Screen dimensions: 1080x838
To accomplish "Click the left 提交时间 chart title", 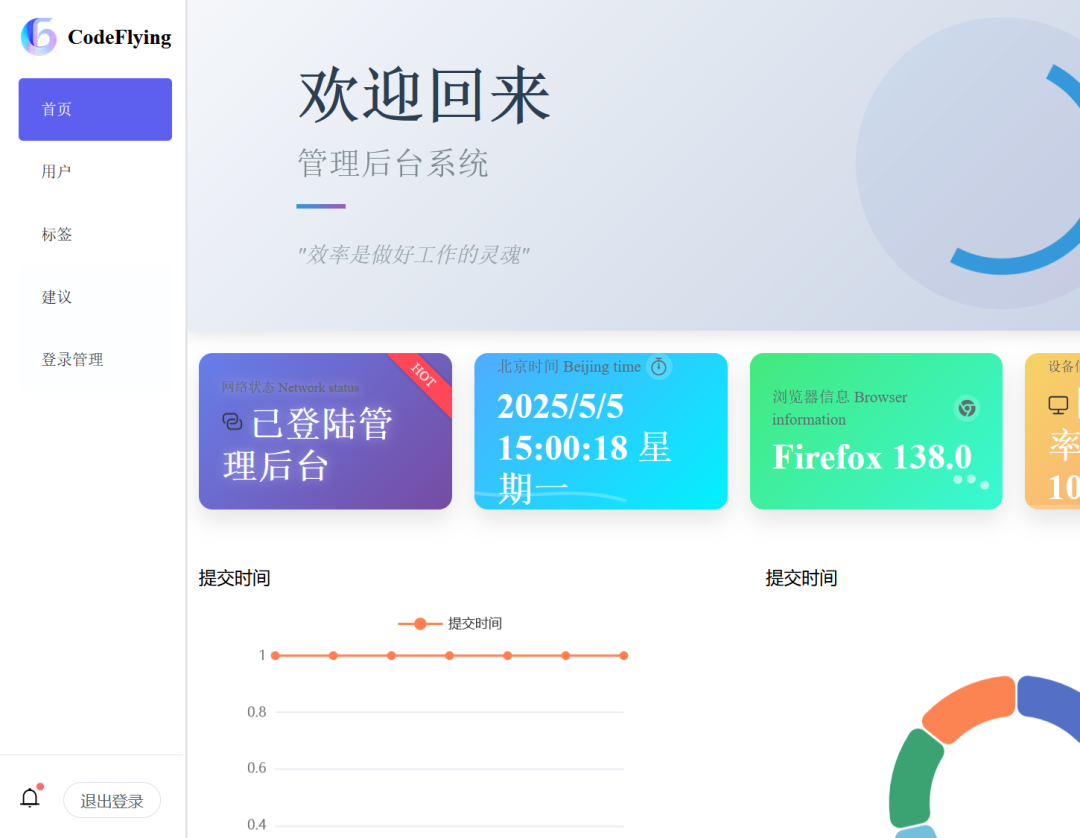I will 234,578.
